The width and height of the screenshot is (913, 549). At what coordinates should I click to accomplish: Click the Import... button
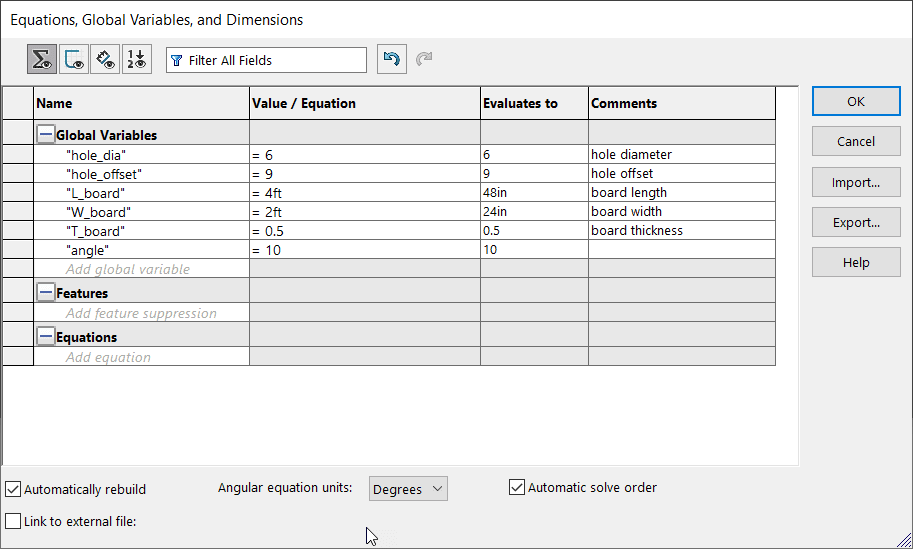tap(856, 182)
